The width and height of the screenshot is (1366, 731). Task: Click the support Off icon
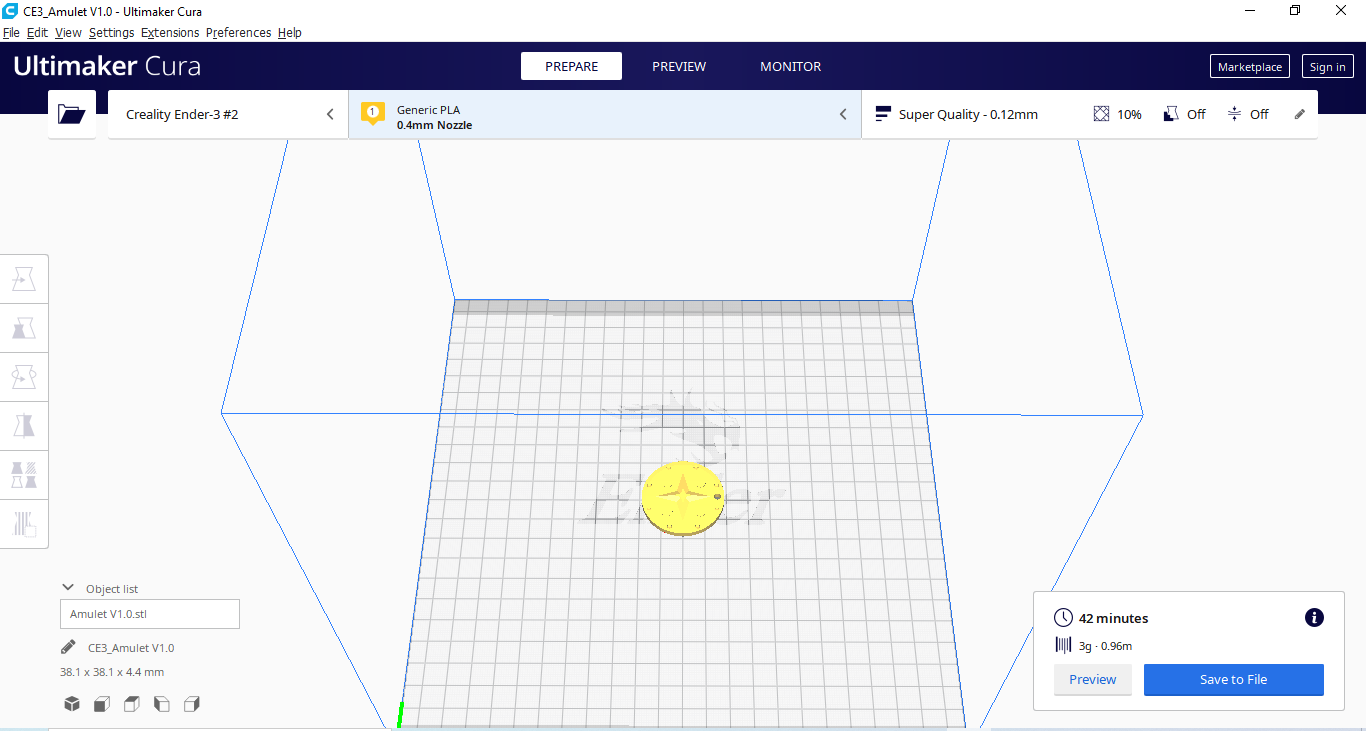click(x=1171, y=114)
